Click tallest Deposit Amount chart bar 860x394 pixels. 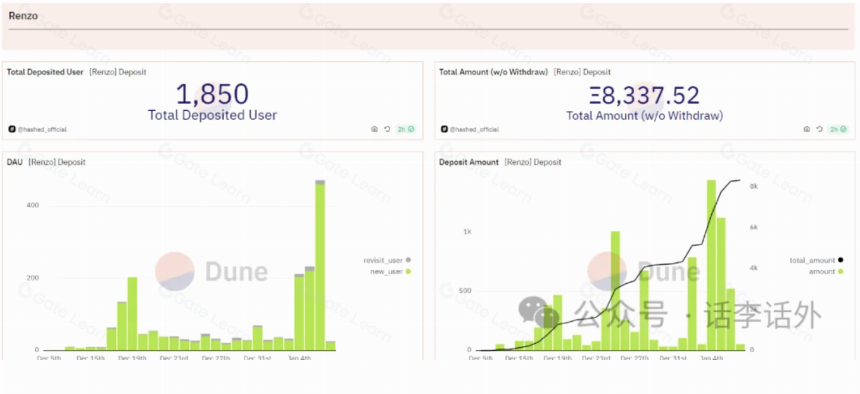[711, 264]
